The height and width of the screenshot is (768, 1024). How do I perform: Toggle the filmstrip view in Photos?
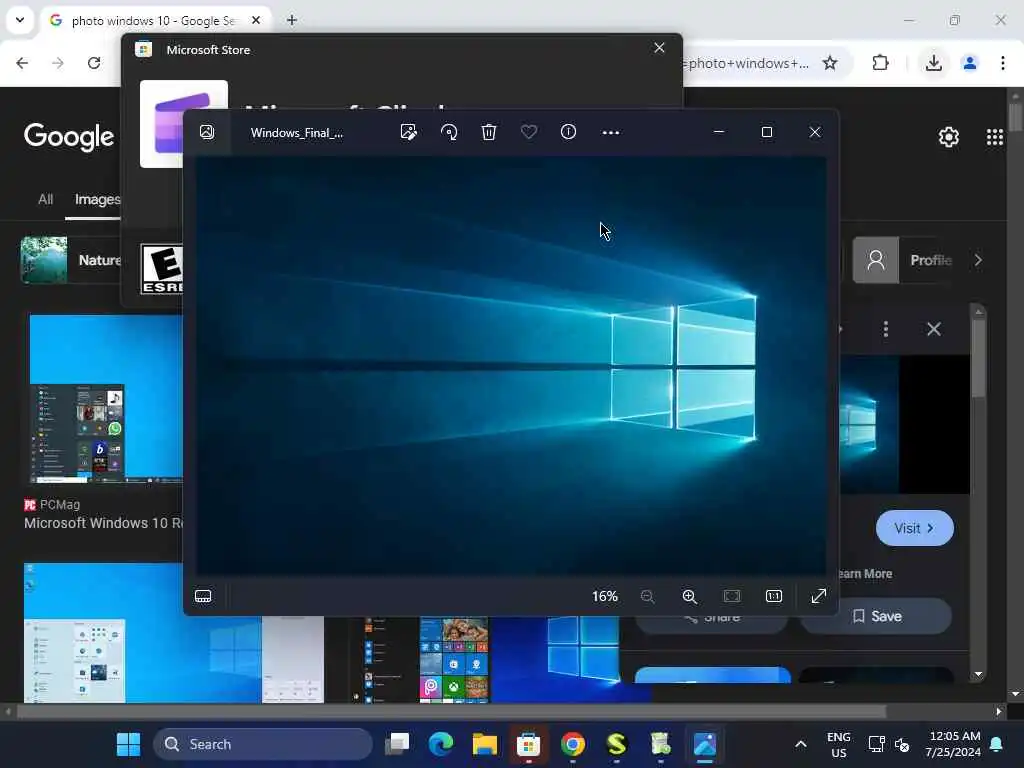(x=203, y=596)
